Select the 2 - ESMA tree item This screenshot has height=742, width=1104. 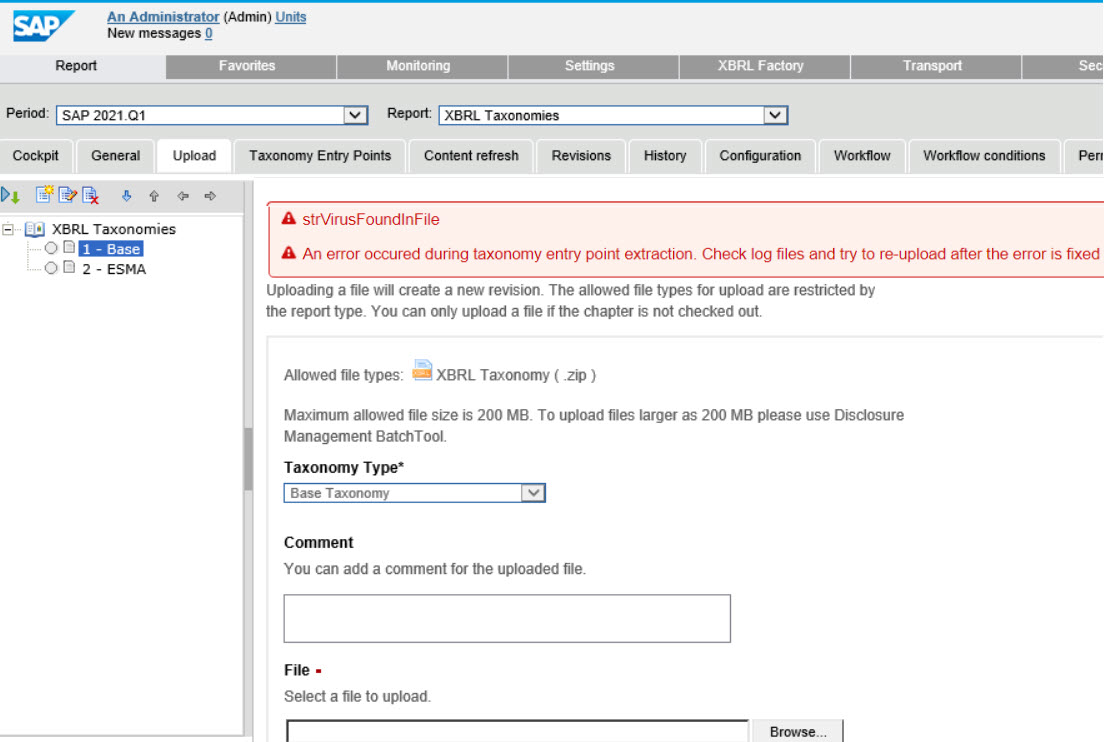coord(114,269)
